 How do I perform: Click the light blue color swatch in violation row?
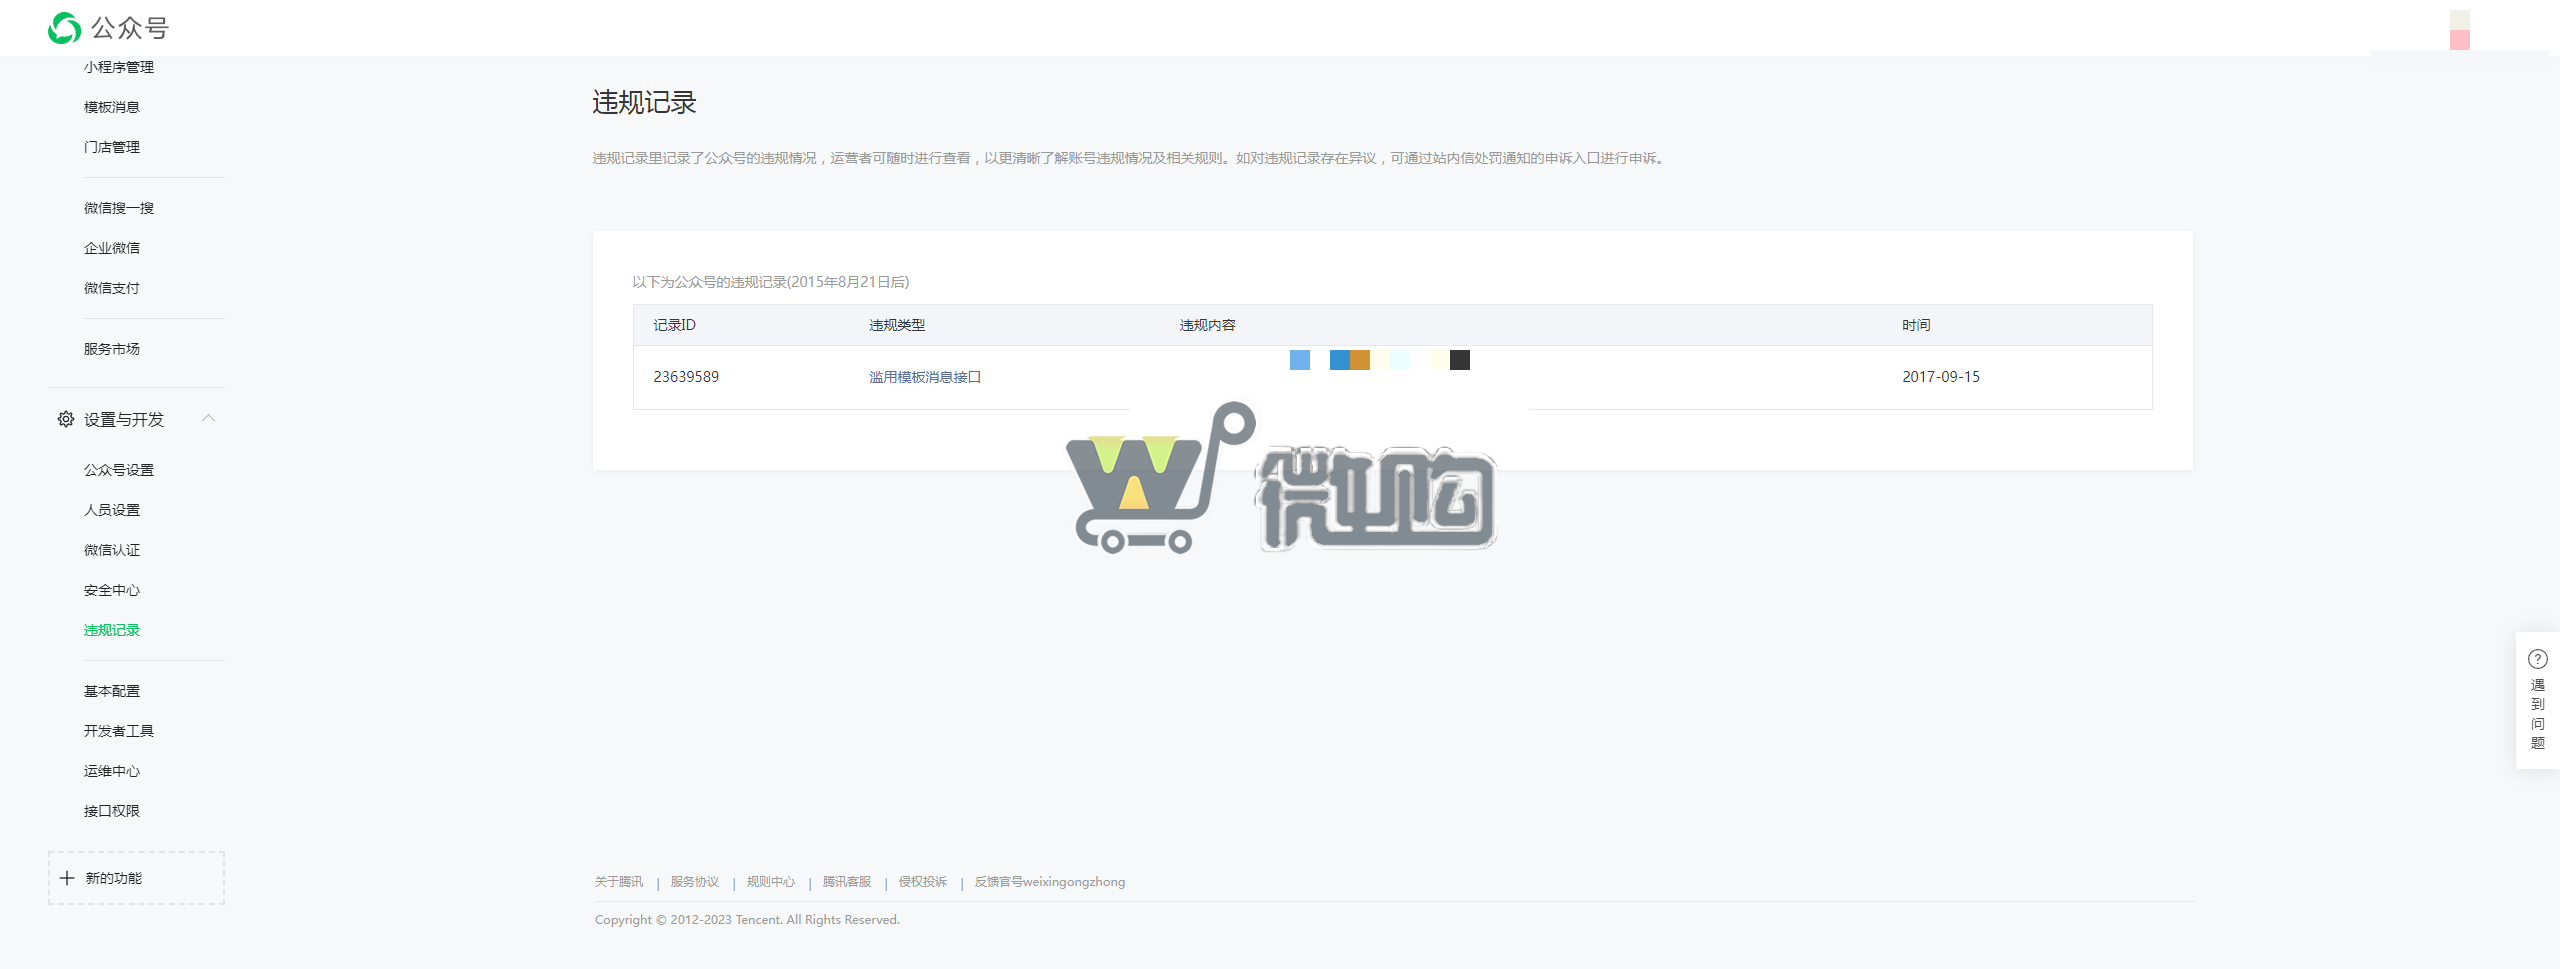click(x=1299, y=360)
